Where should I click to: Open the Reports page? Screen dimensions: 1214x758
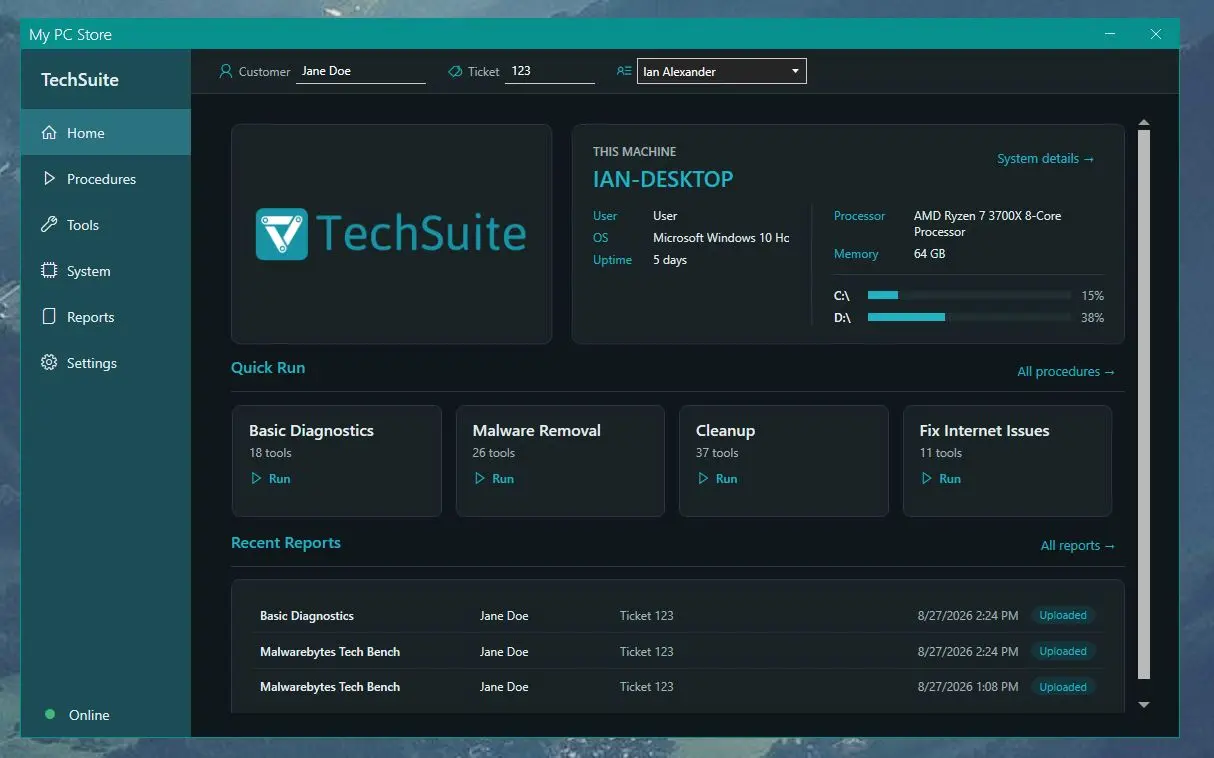coord(106,317)
